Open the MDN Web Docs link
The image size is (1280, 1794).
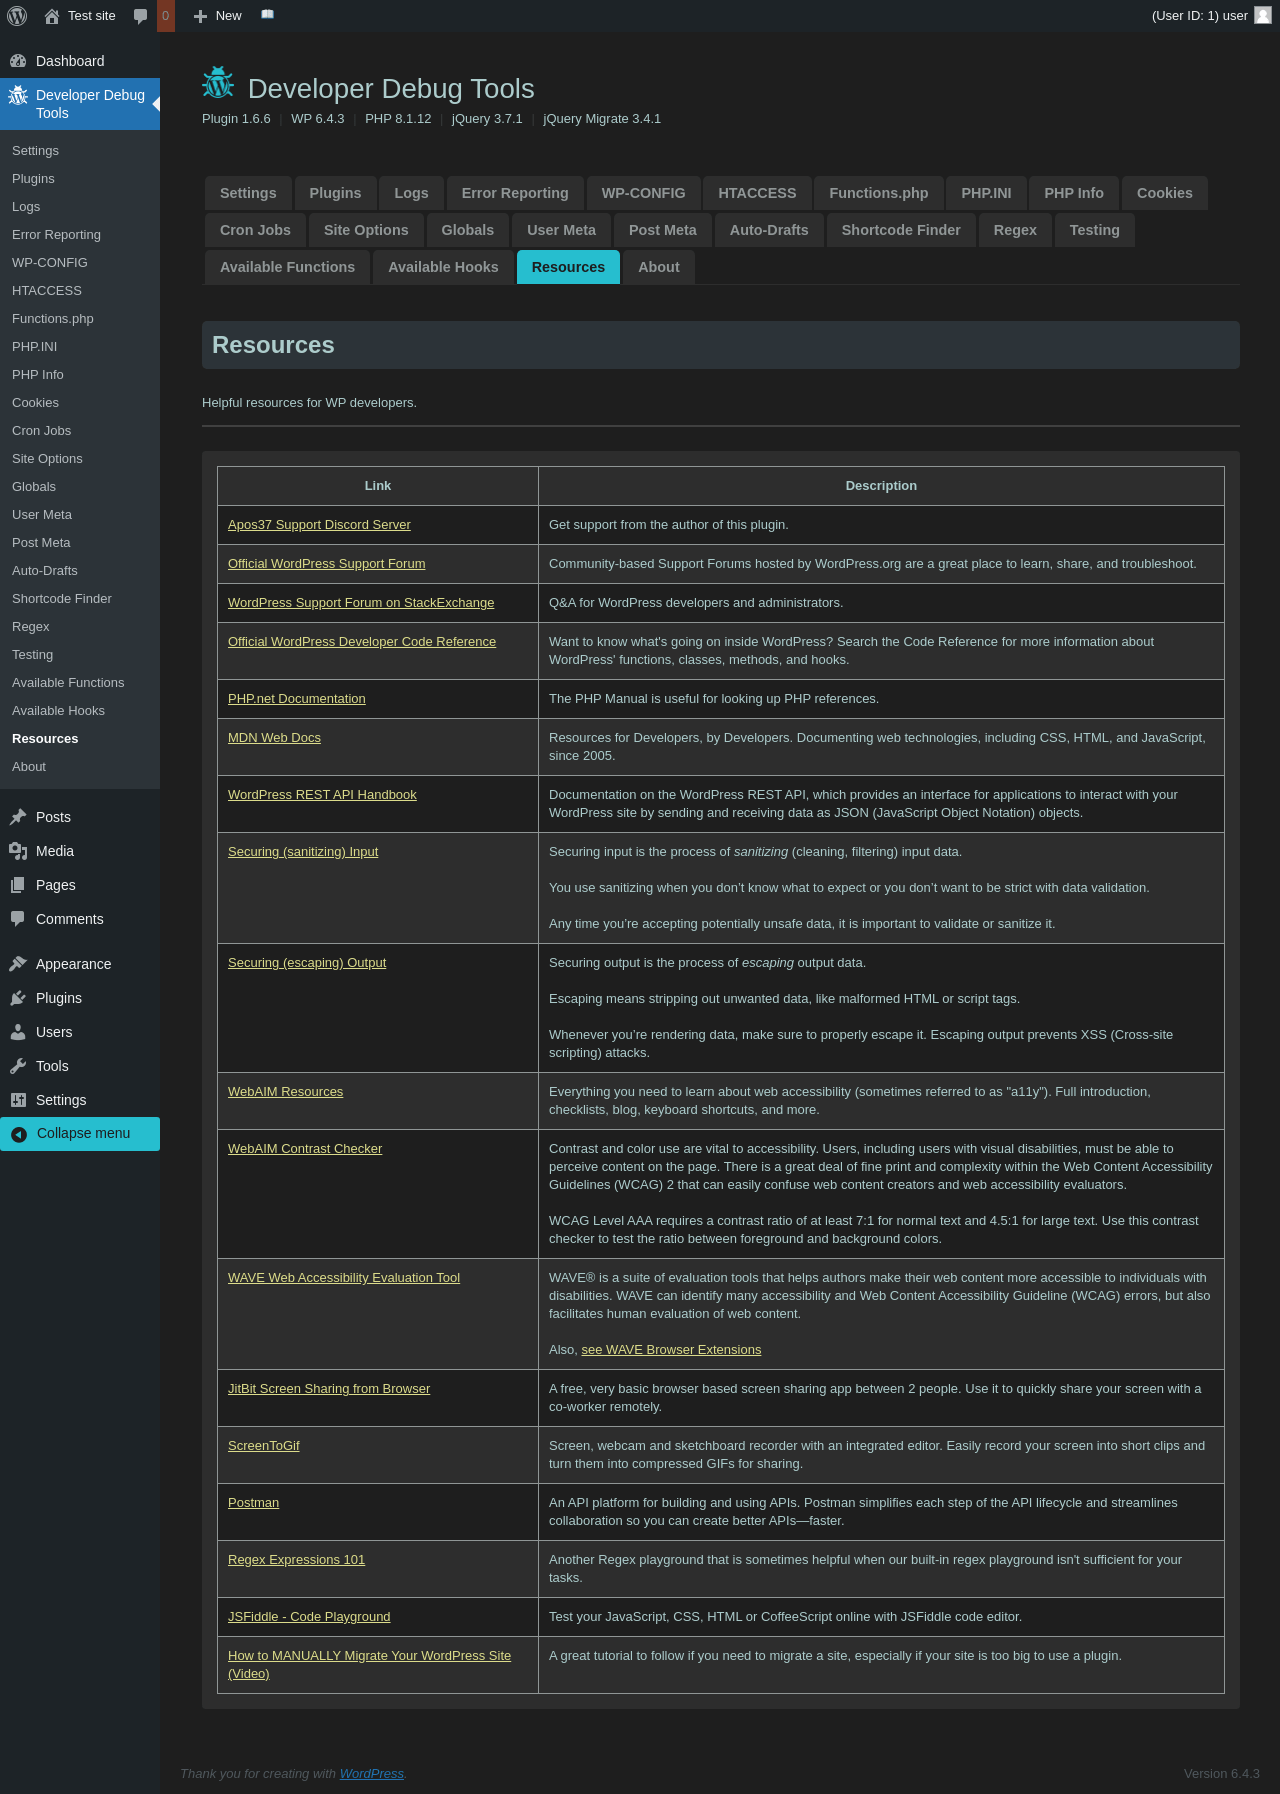[274, 738]
